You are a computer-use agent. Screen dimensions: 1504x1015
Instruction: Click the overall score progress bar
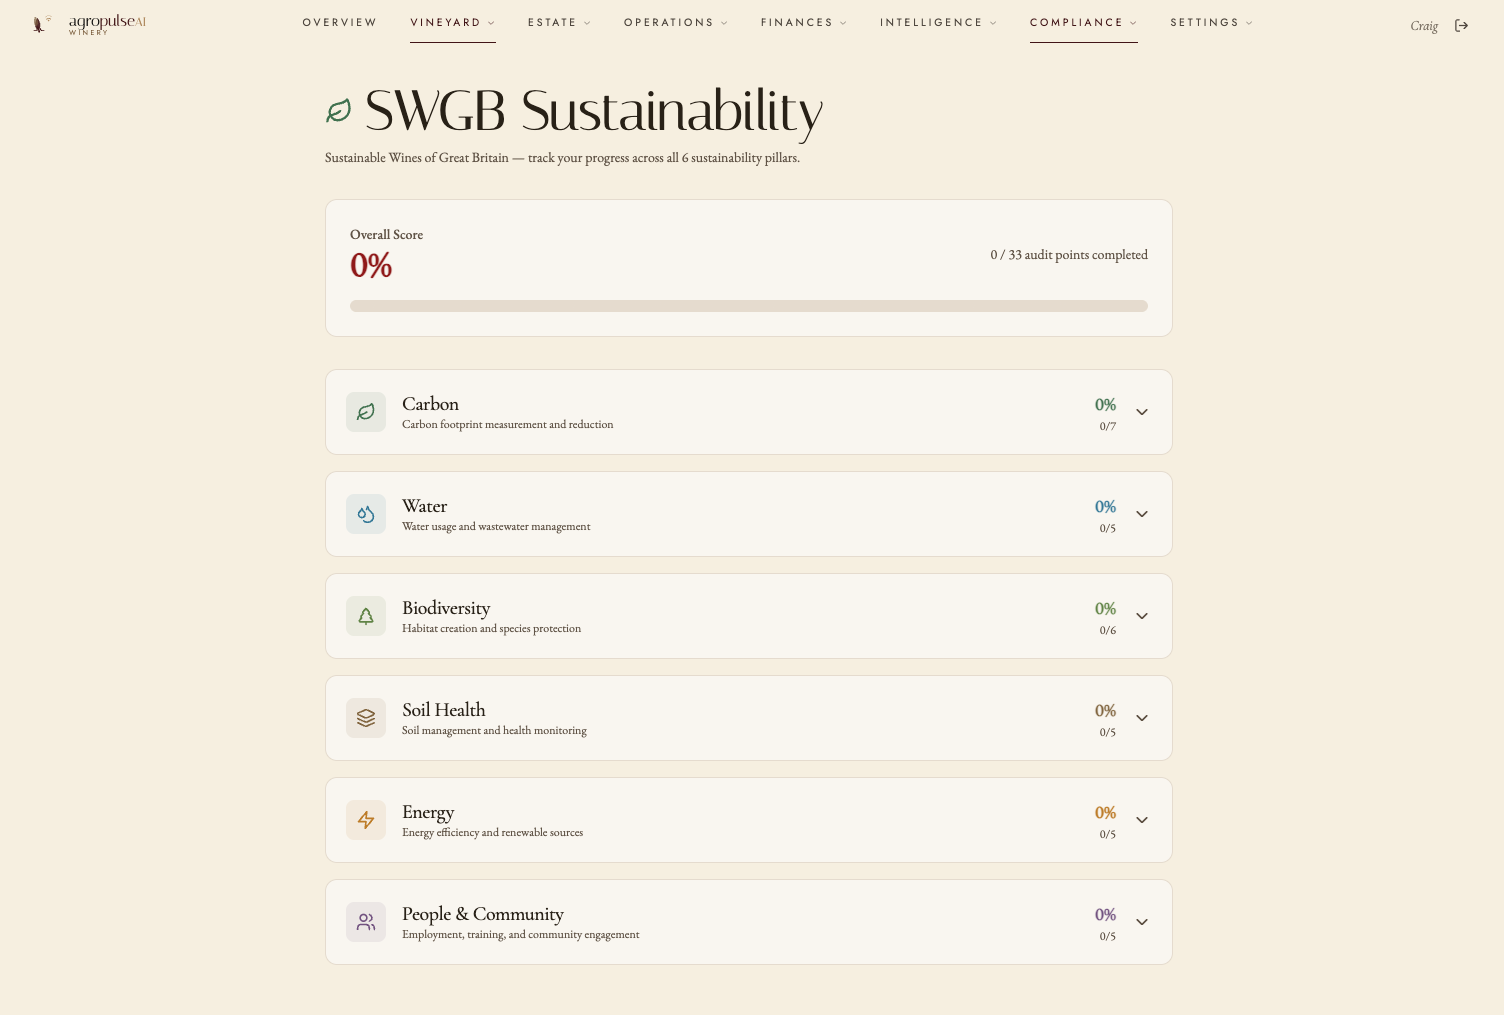[x=749, y=306]
